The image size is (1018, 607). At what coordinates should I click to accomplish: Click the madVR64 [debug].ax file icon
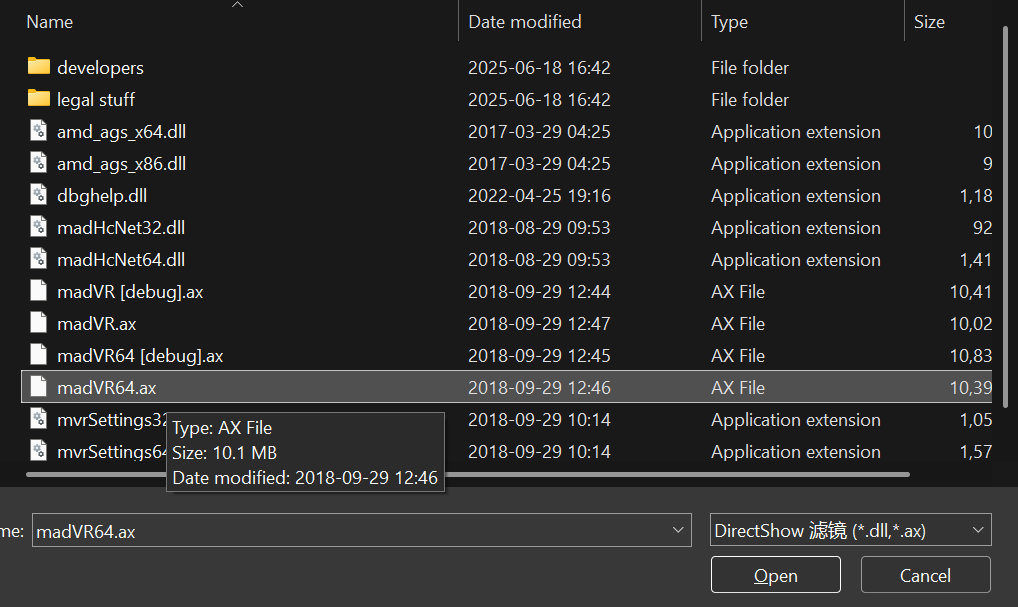(x=39, y=354)
